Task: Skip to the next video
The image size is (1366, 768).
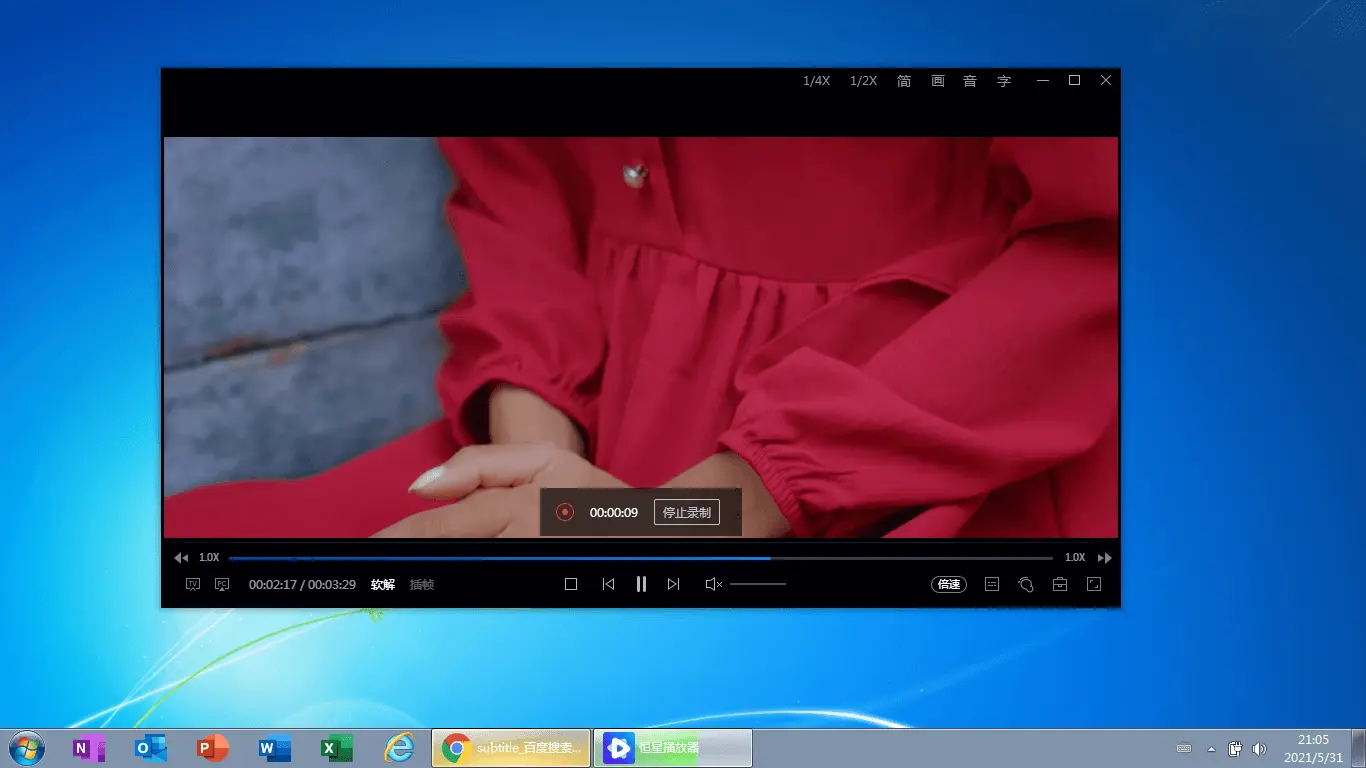Action: point(674,584)
